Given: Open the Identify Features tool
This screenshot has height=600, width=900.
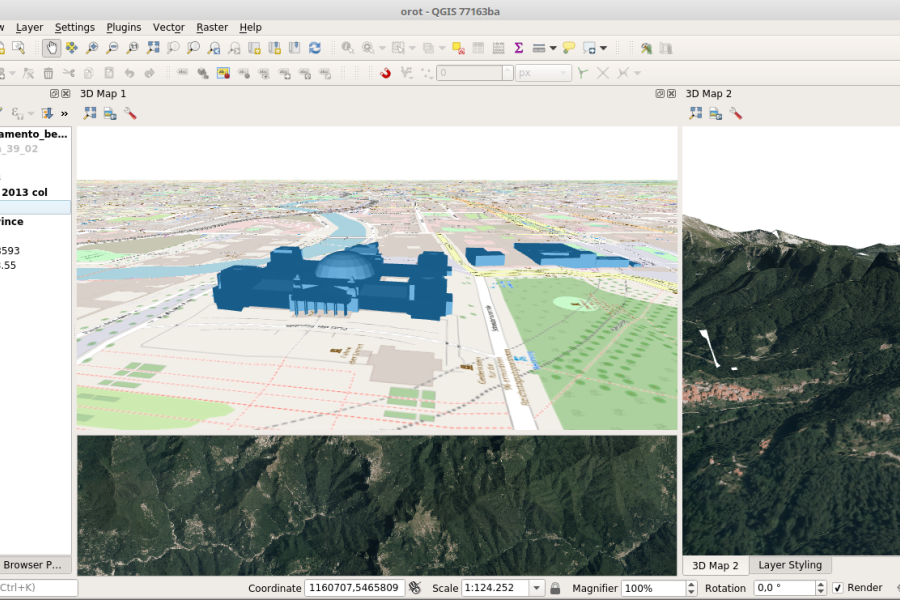Looking at the screenshot, I should click(345, 47).
